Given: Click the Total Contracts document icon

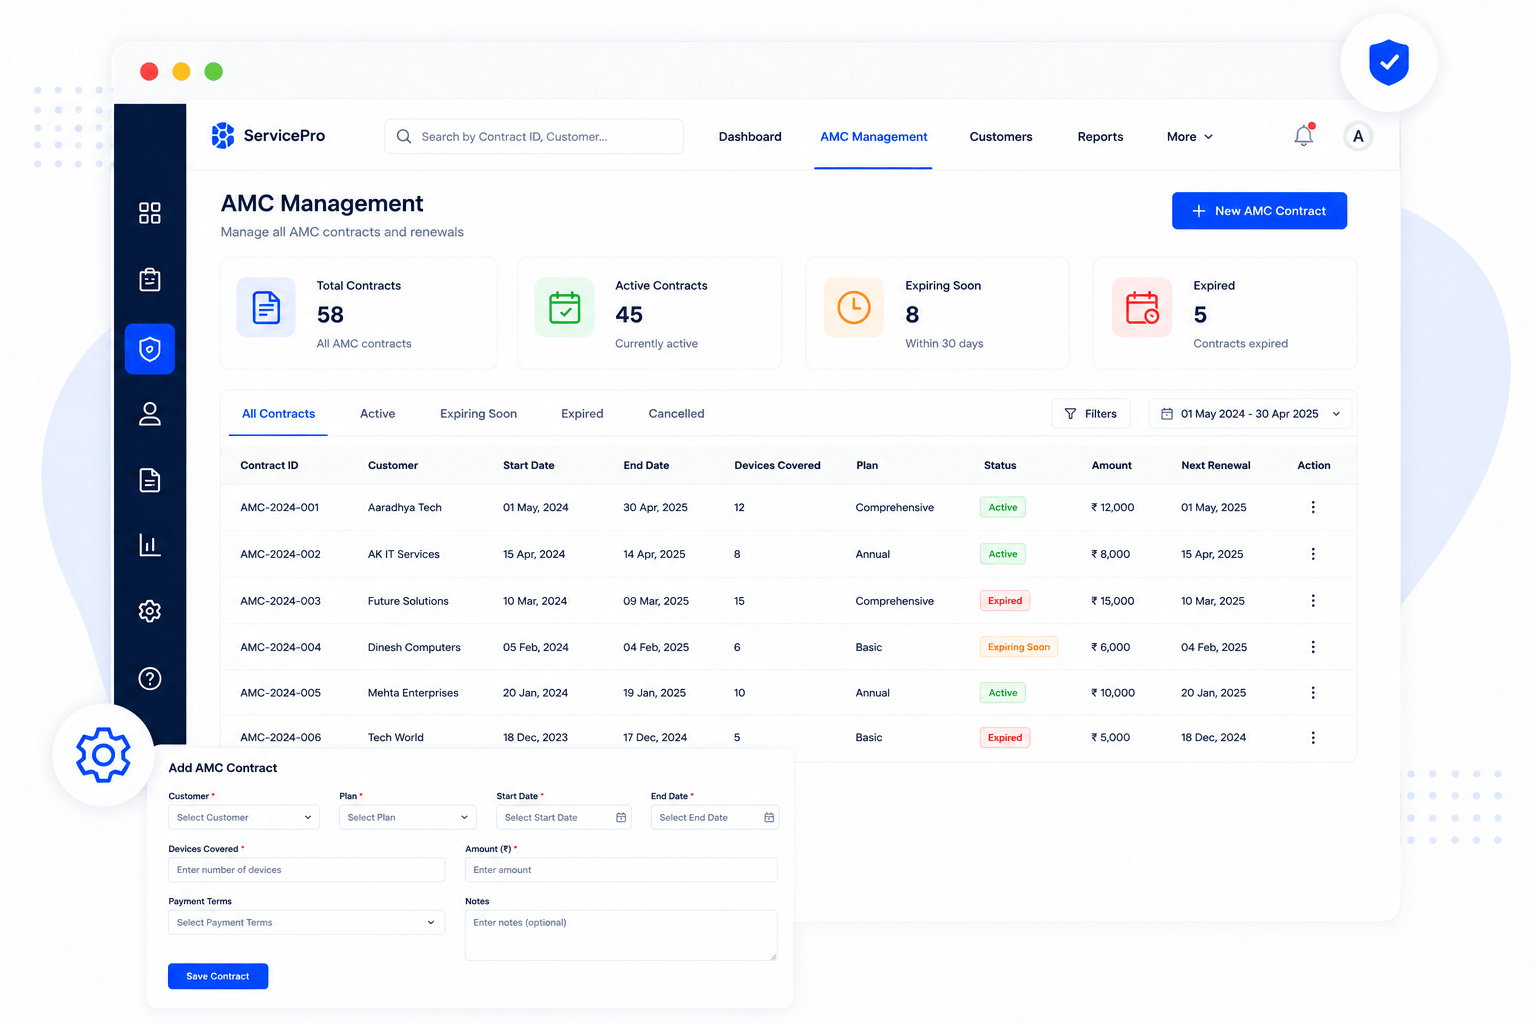Looking at the screenshot, I should (266, 307).
